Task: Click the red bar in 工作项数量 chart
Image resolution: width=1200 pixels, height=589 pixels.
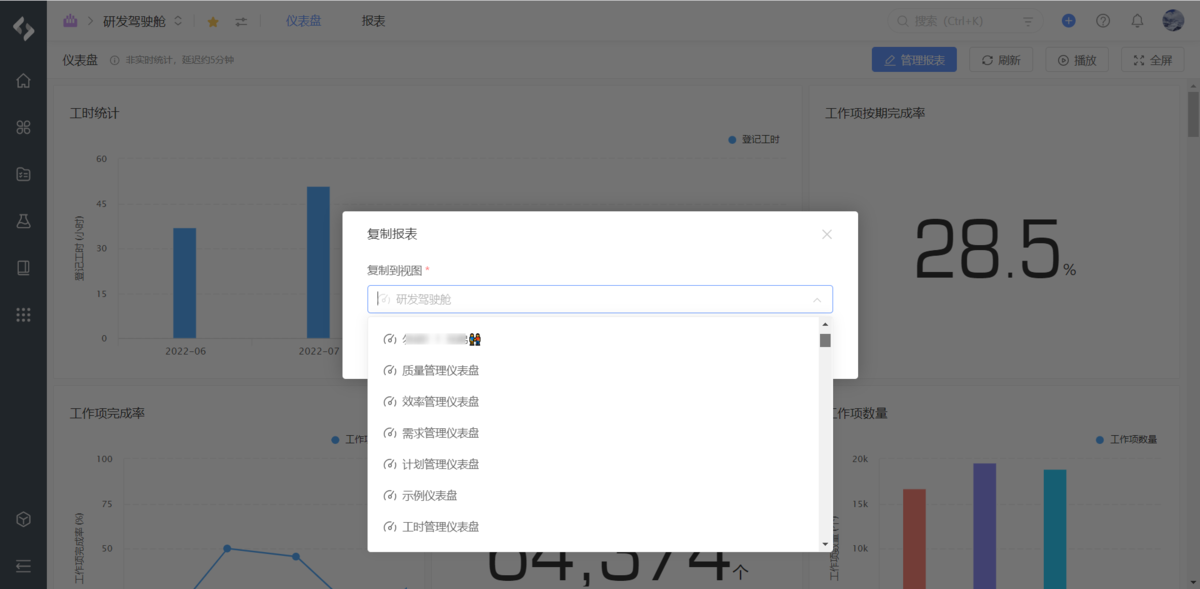Action: coord(914,538)
